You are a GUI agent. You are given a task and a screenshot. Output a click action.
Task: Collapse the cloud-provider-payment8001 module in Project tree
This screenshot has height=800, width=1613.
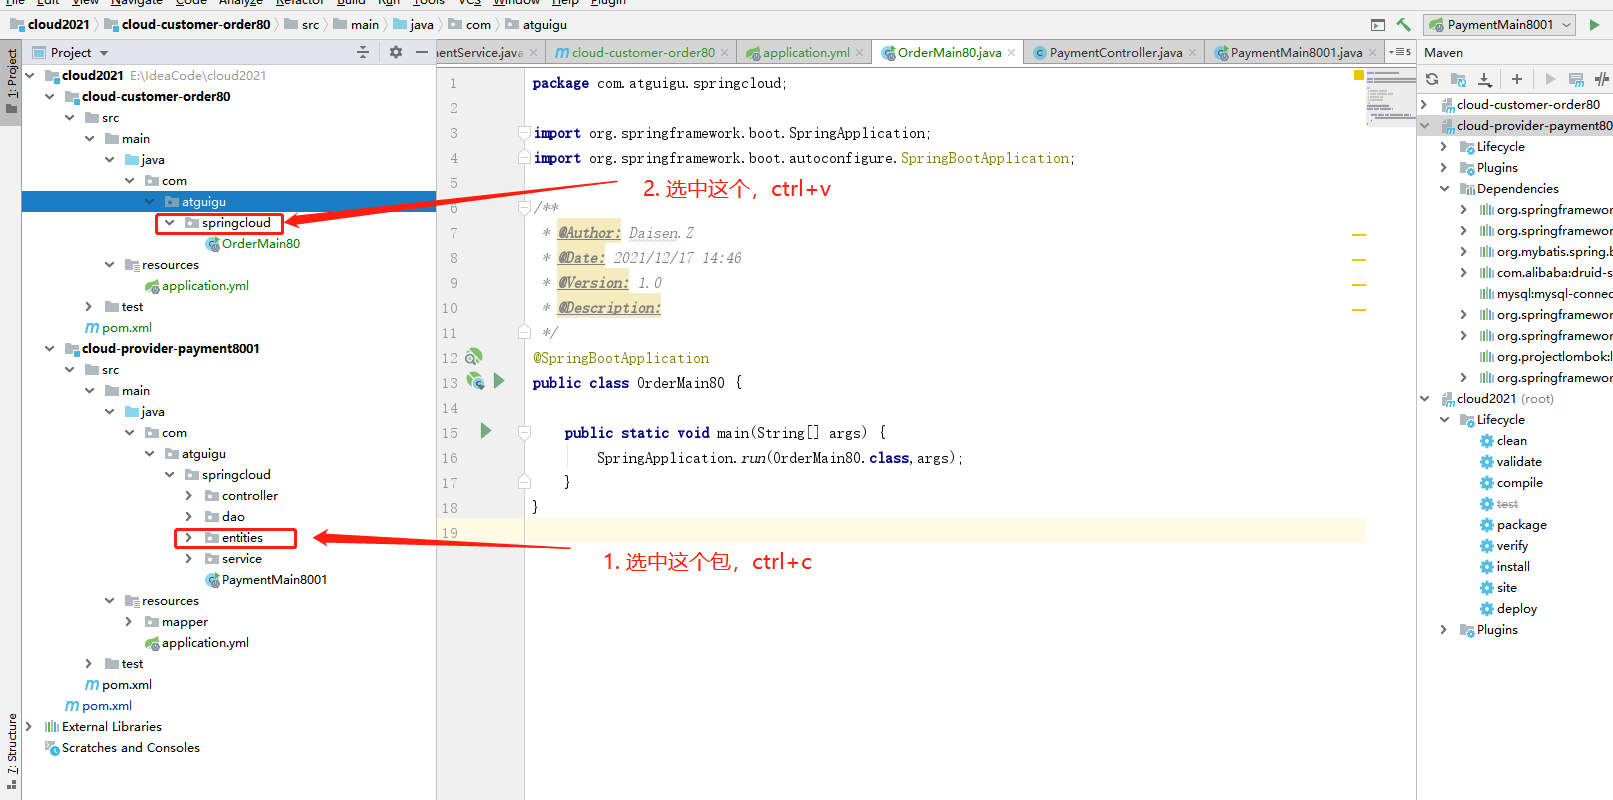pyautogui.click(x=50, y=348)
